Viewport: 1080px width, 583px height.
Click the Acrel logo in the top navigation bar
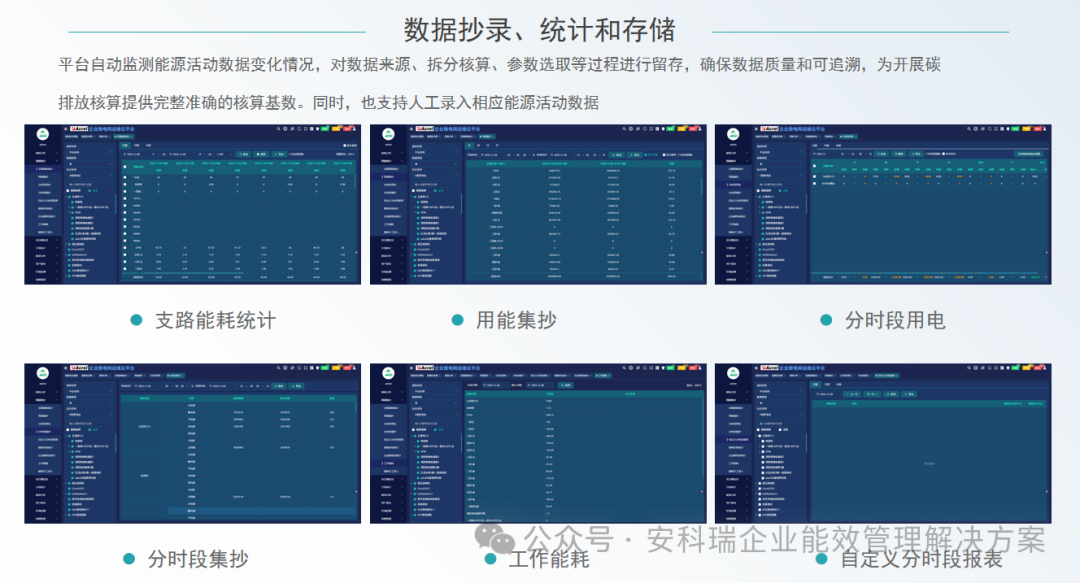[x=77, y=129]
